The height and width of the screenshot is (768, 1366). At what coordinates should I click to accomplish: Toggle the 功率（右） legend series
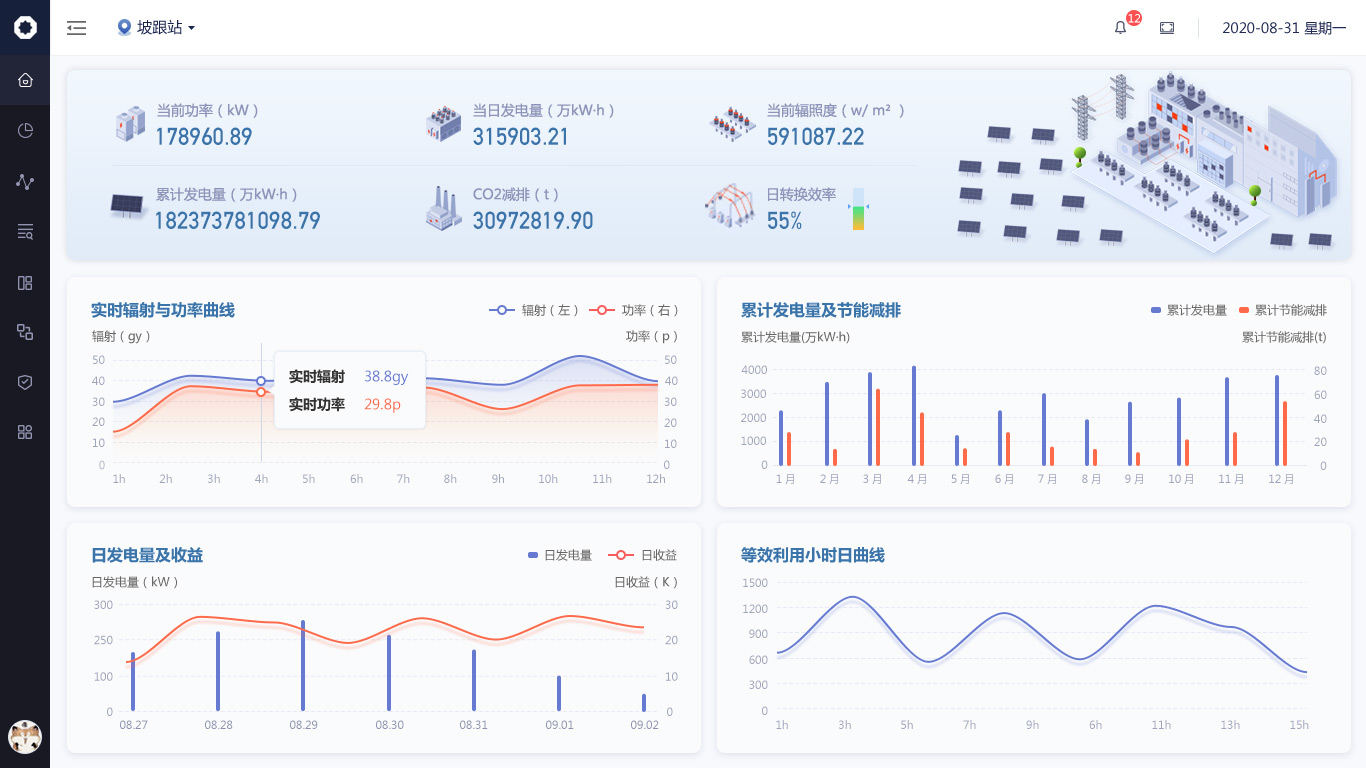pos(634,310)
